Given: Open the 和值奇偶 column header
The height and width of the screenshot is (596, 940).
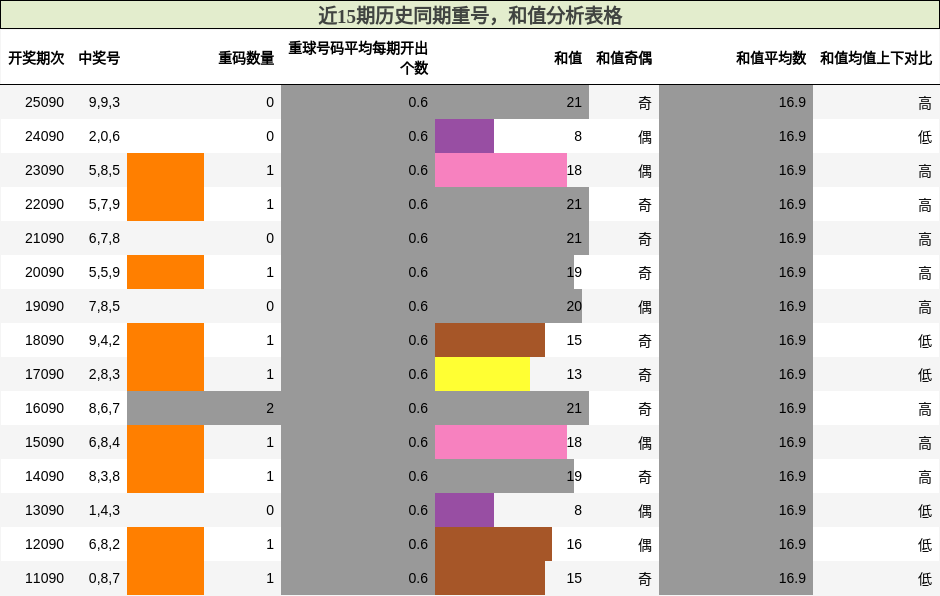Looking at the screenshot, I should pyautogui.click(x=624, y=57).
